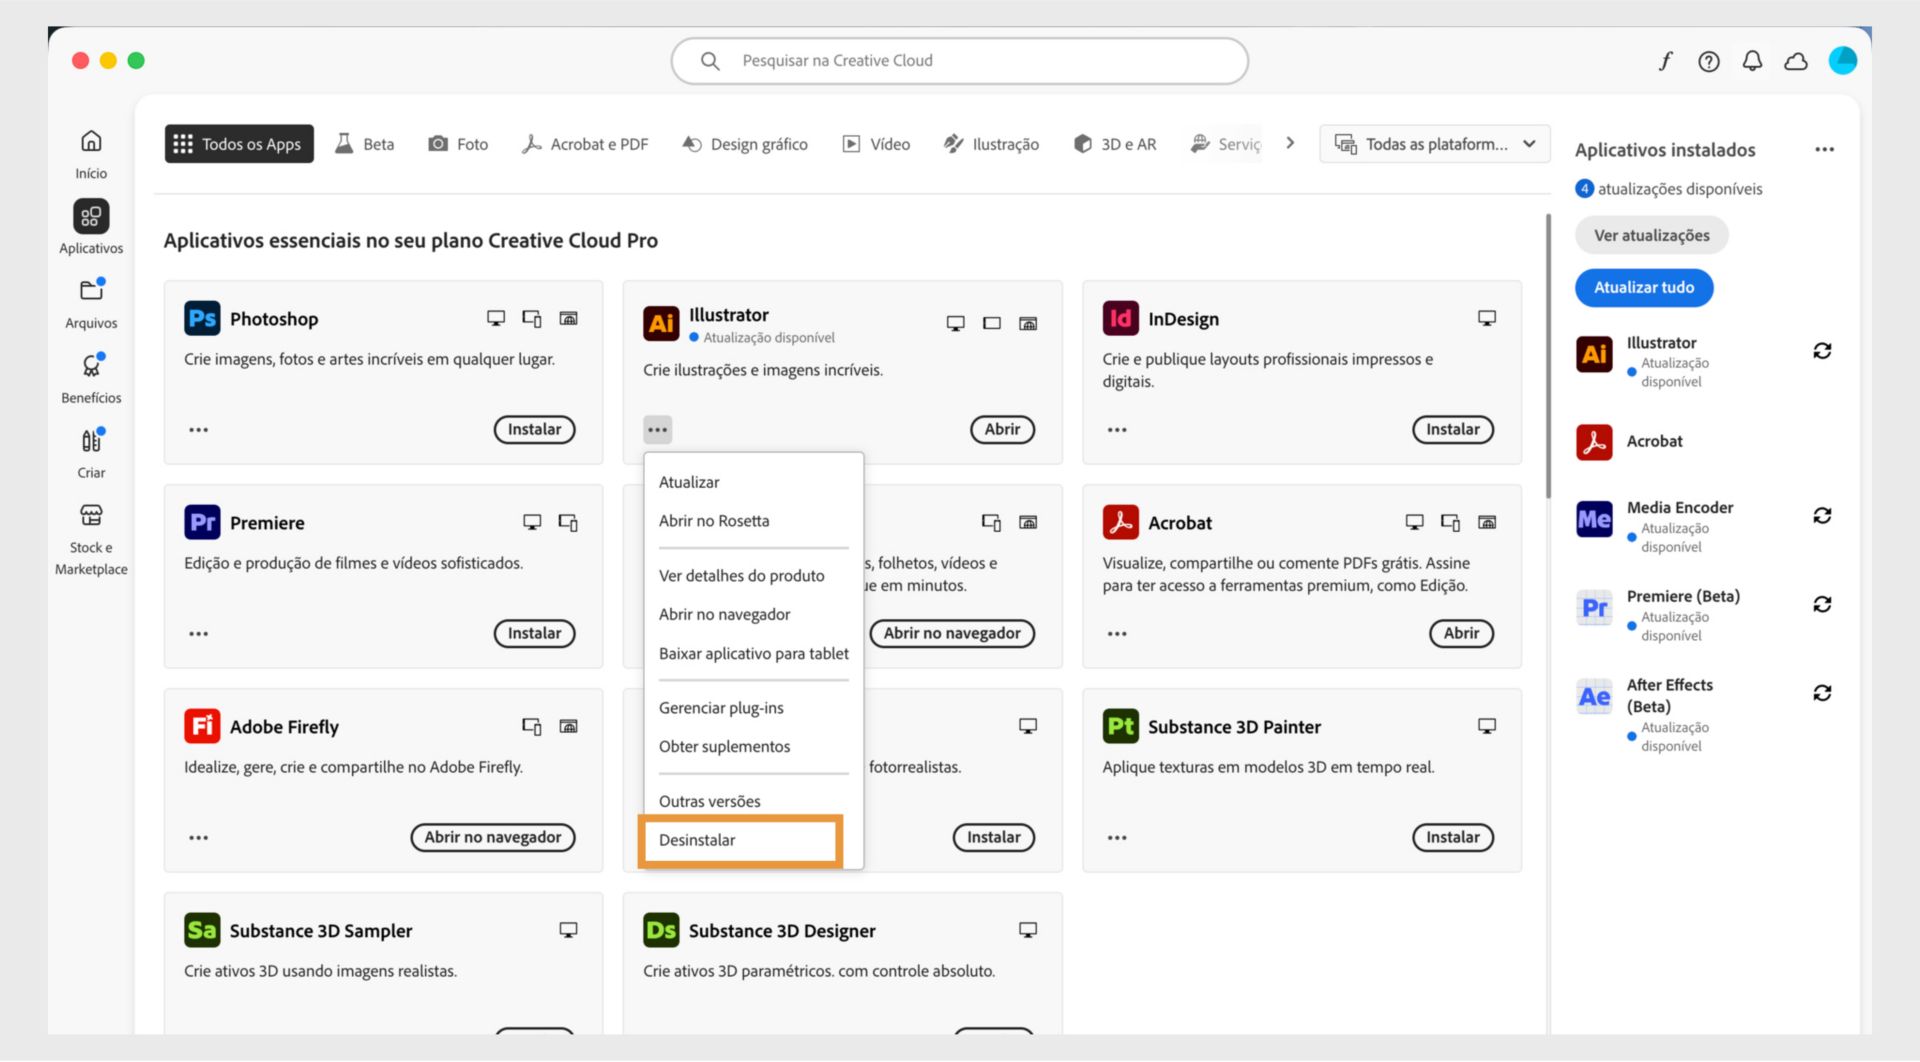Switch to the Ilustração tab

click(992, 144)
